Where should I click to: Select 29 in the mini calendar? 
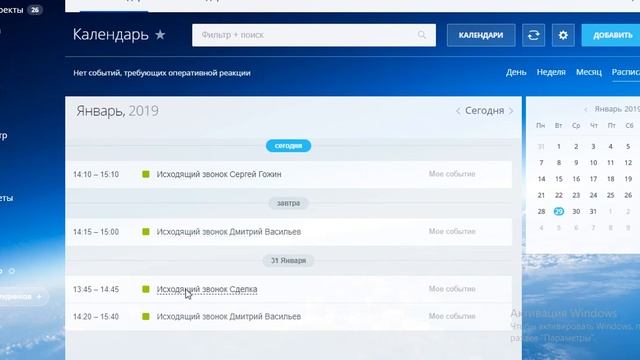point(559,211)
